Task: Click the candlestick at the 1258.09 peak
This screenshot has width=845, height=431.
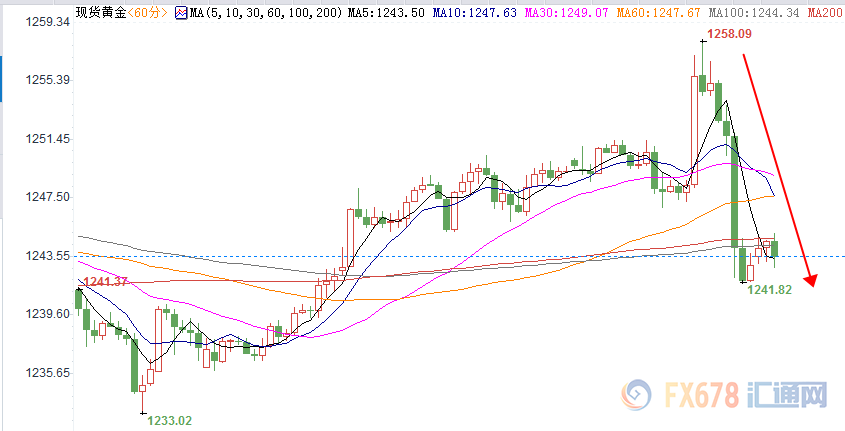Action: (x=703, y=67)
